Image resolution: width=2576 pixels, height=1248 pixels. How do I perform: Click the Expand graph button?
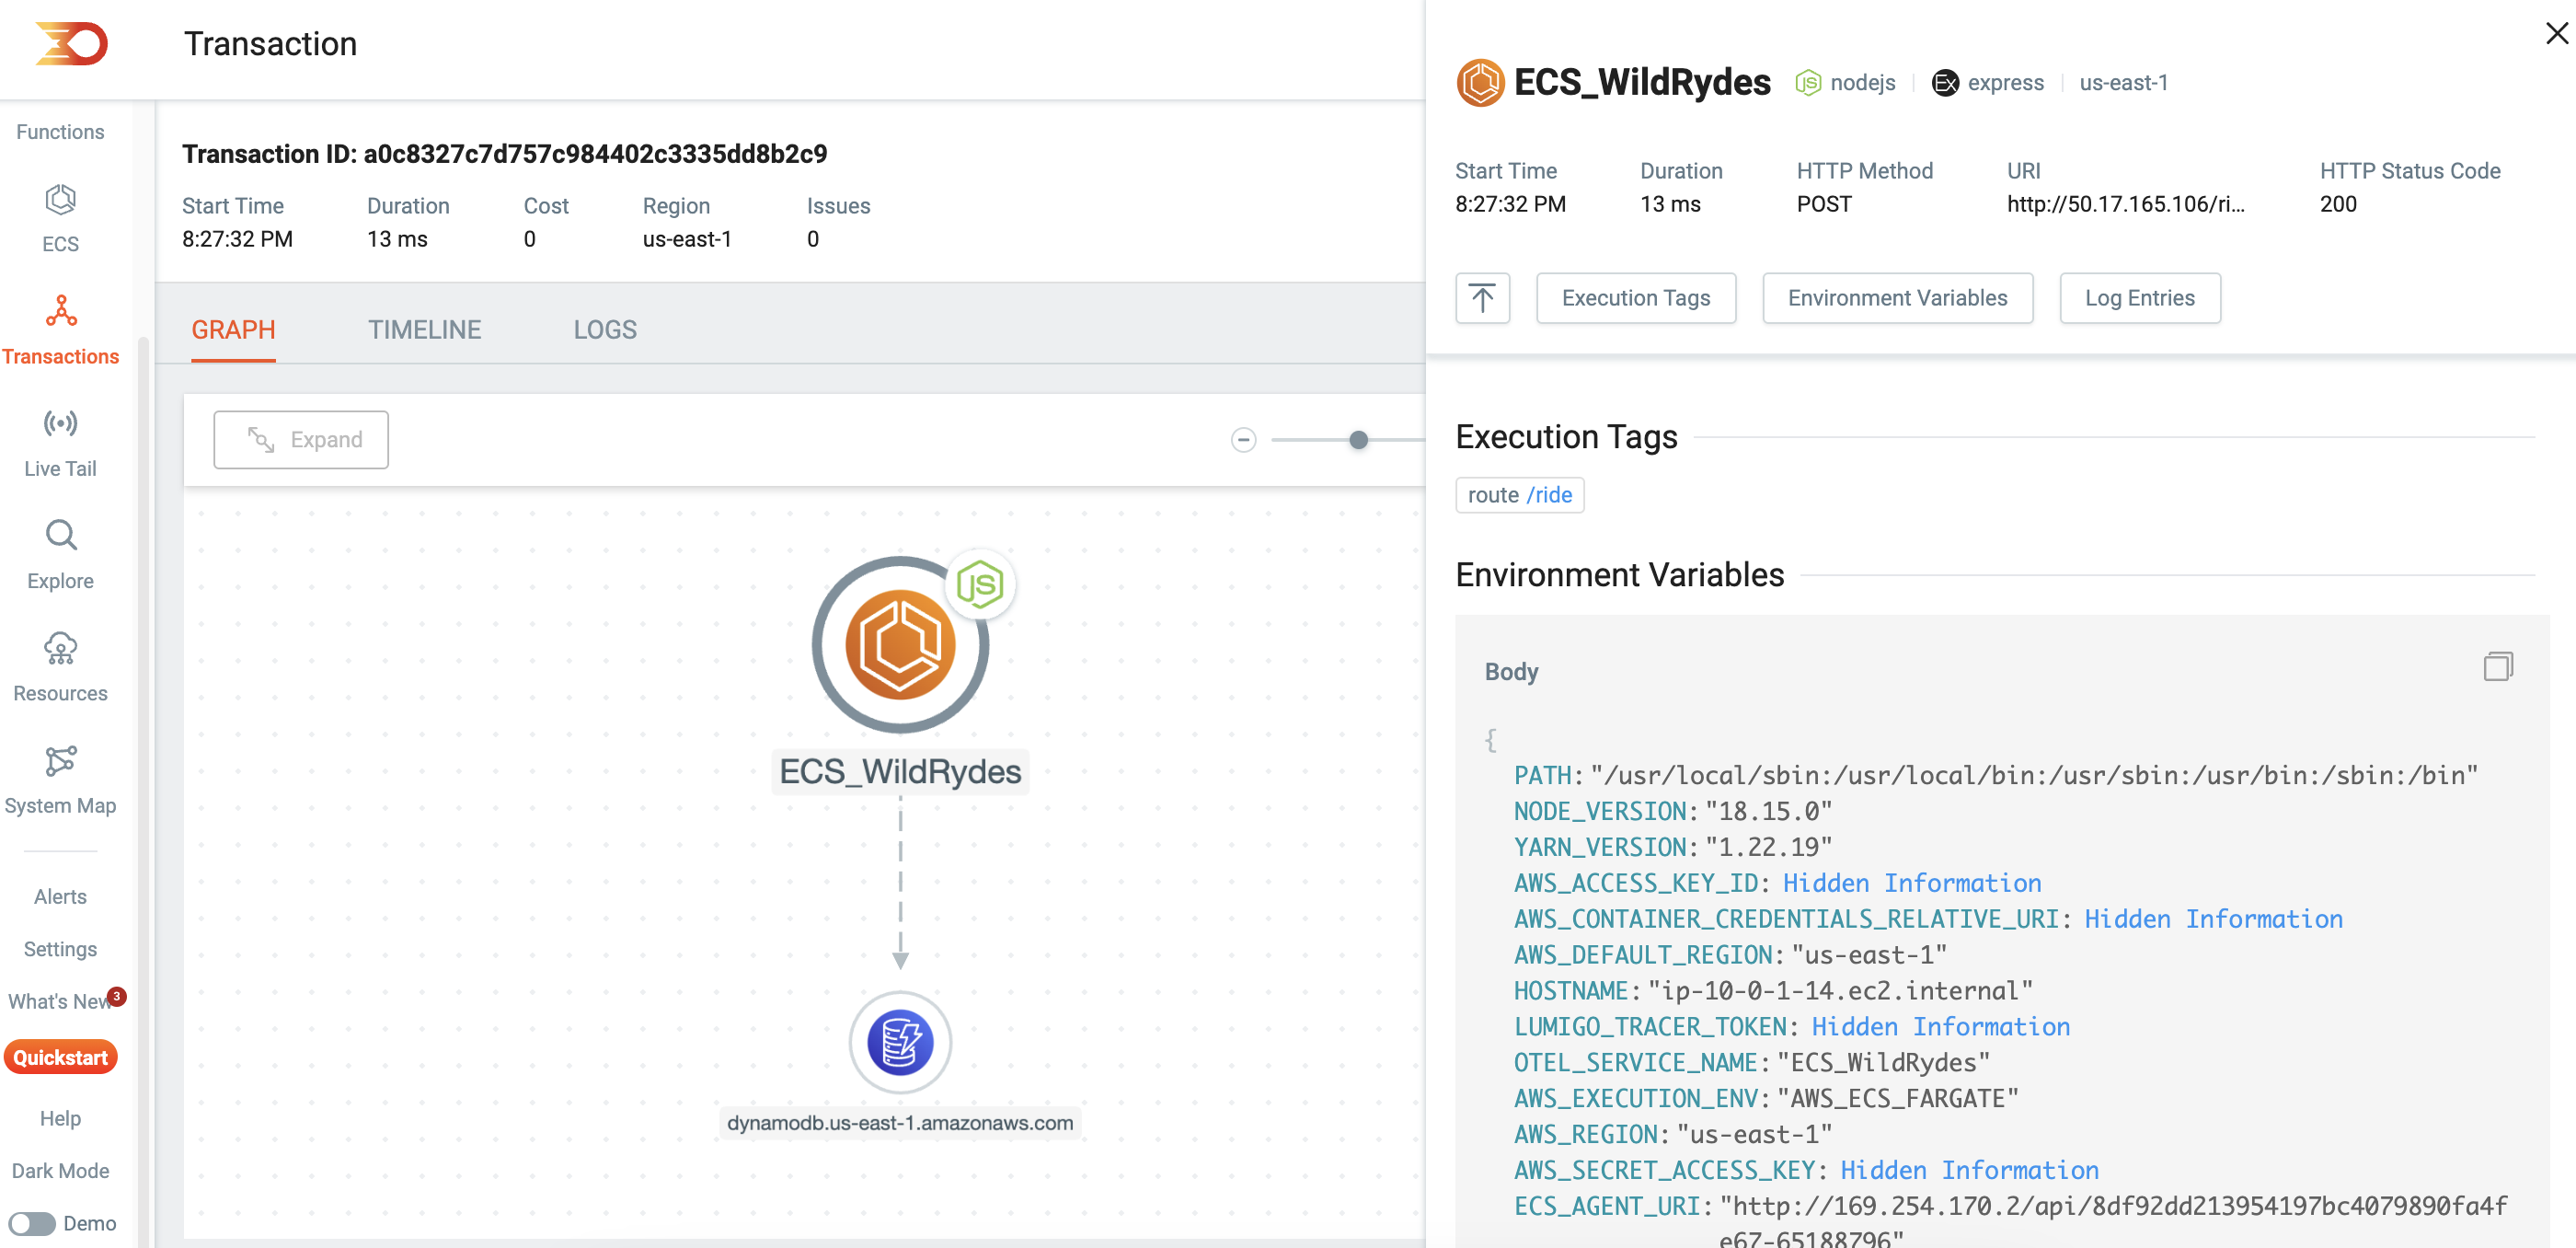tap(301, 440)
